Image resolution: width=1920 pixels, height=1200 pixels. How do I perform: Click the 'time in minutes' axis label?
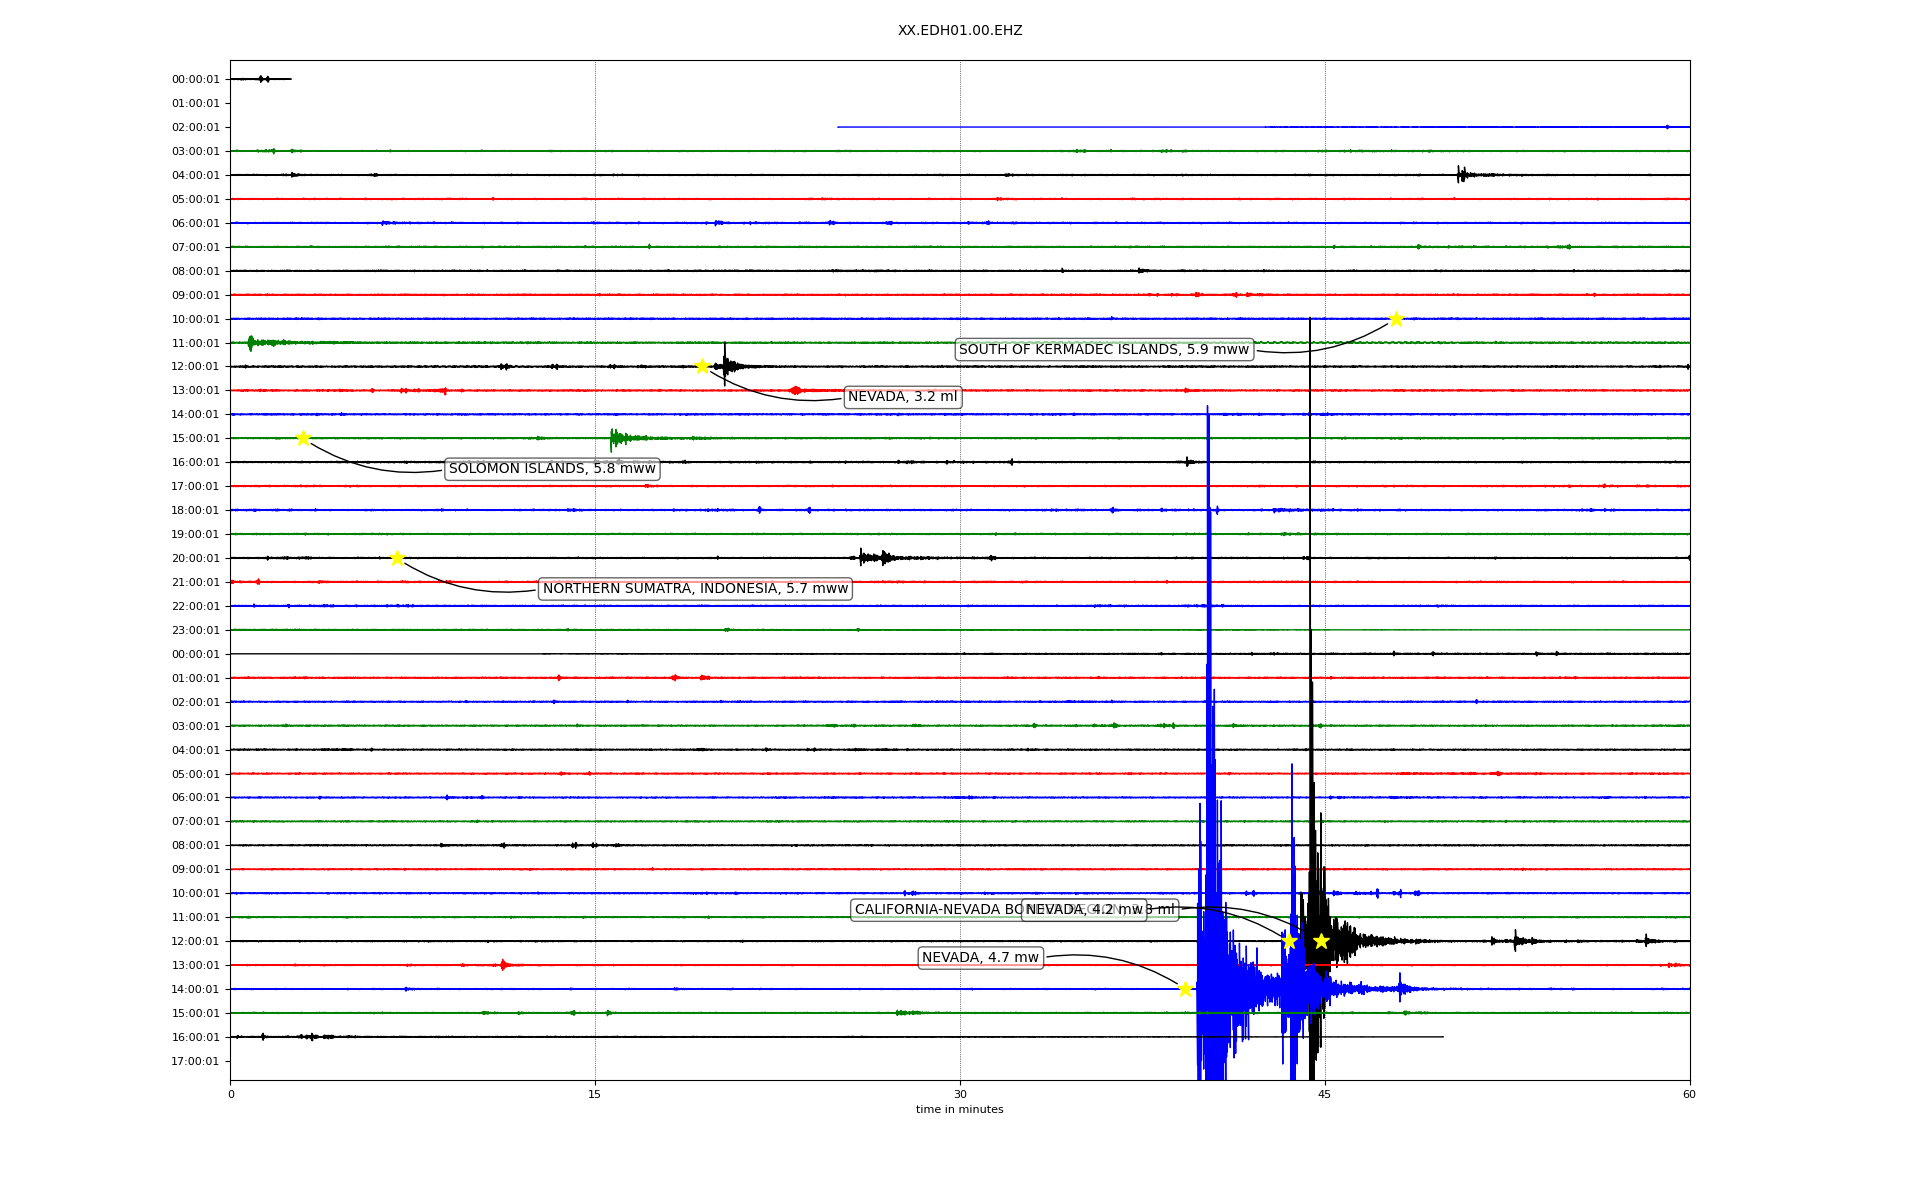click(x=959, y=1110)
